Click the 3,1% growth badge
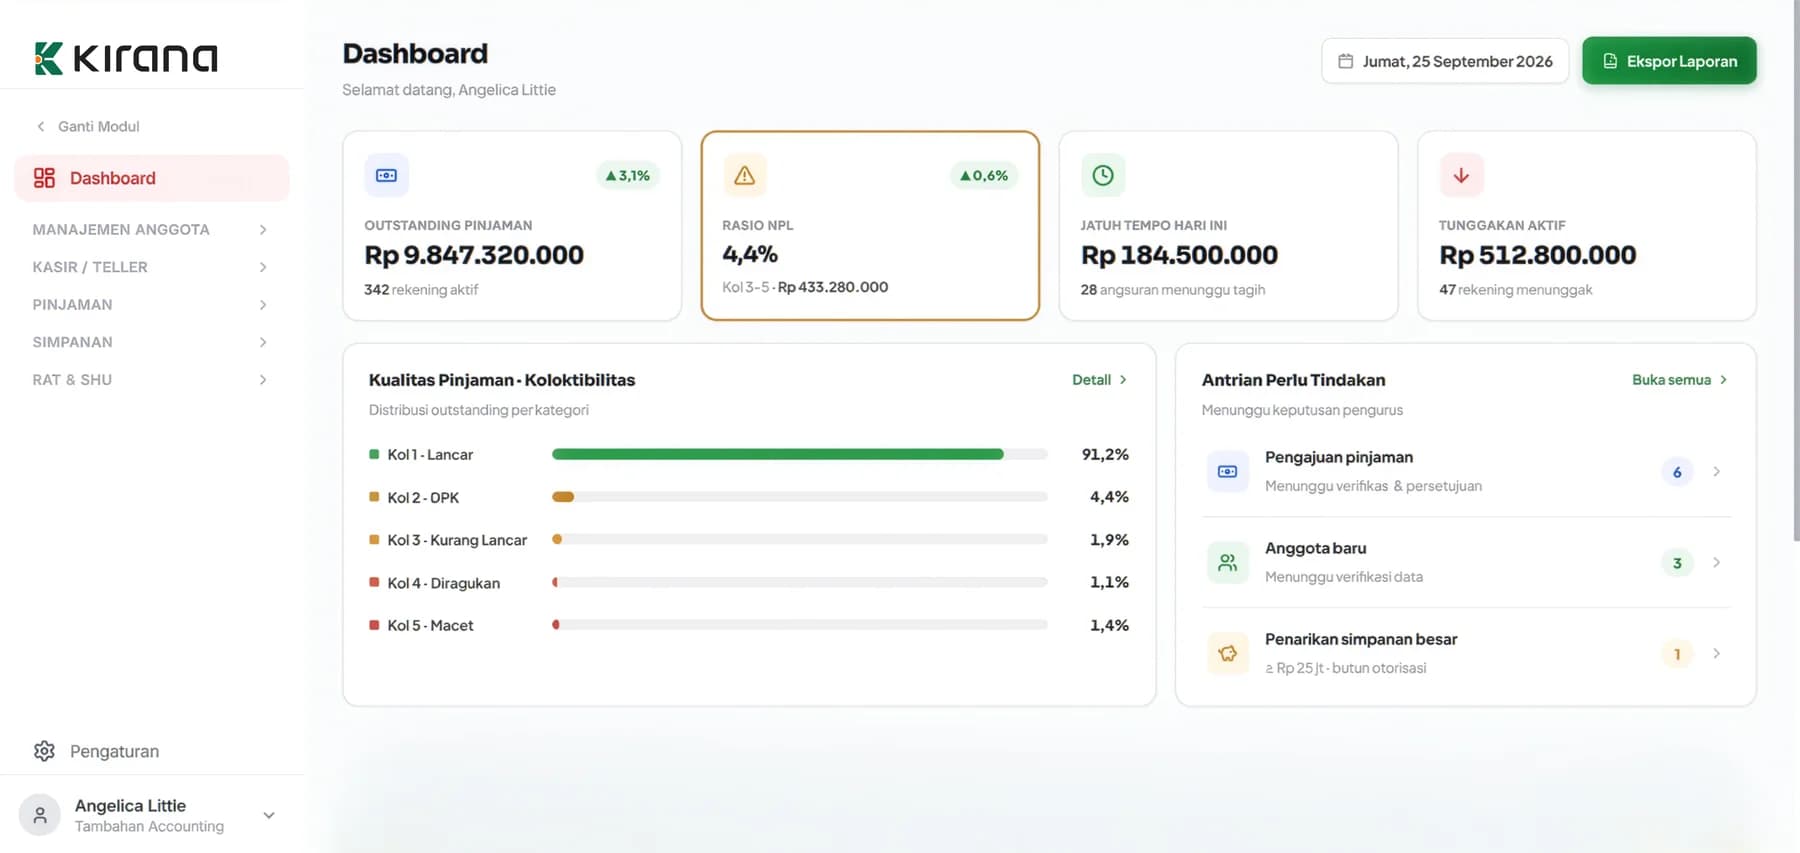 tap(628, 175)
